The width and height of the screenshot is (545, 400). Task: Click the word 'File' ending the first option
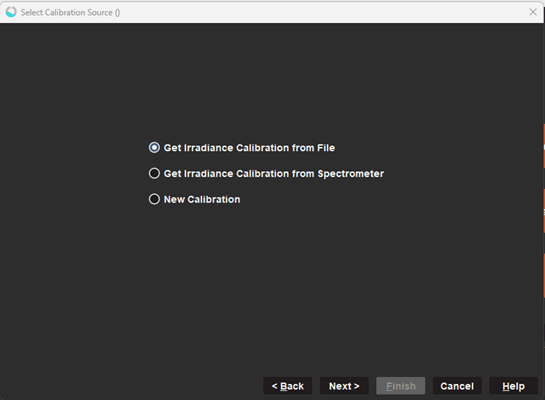[x=326, y=148]
